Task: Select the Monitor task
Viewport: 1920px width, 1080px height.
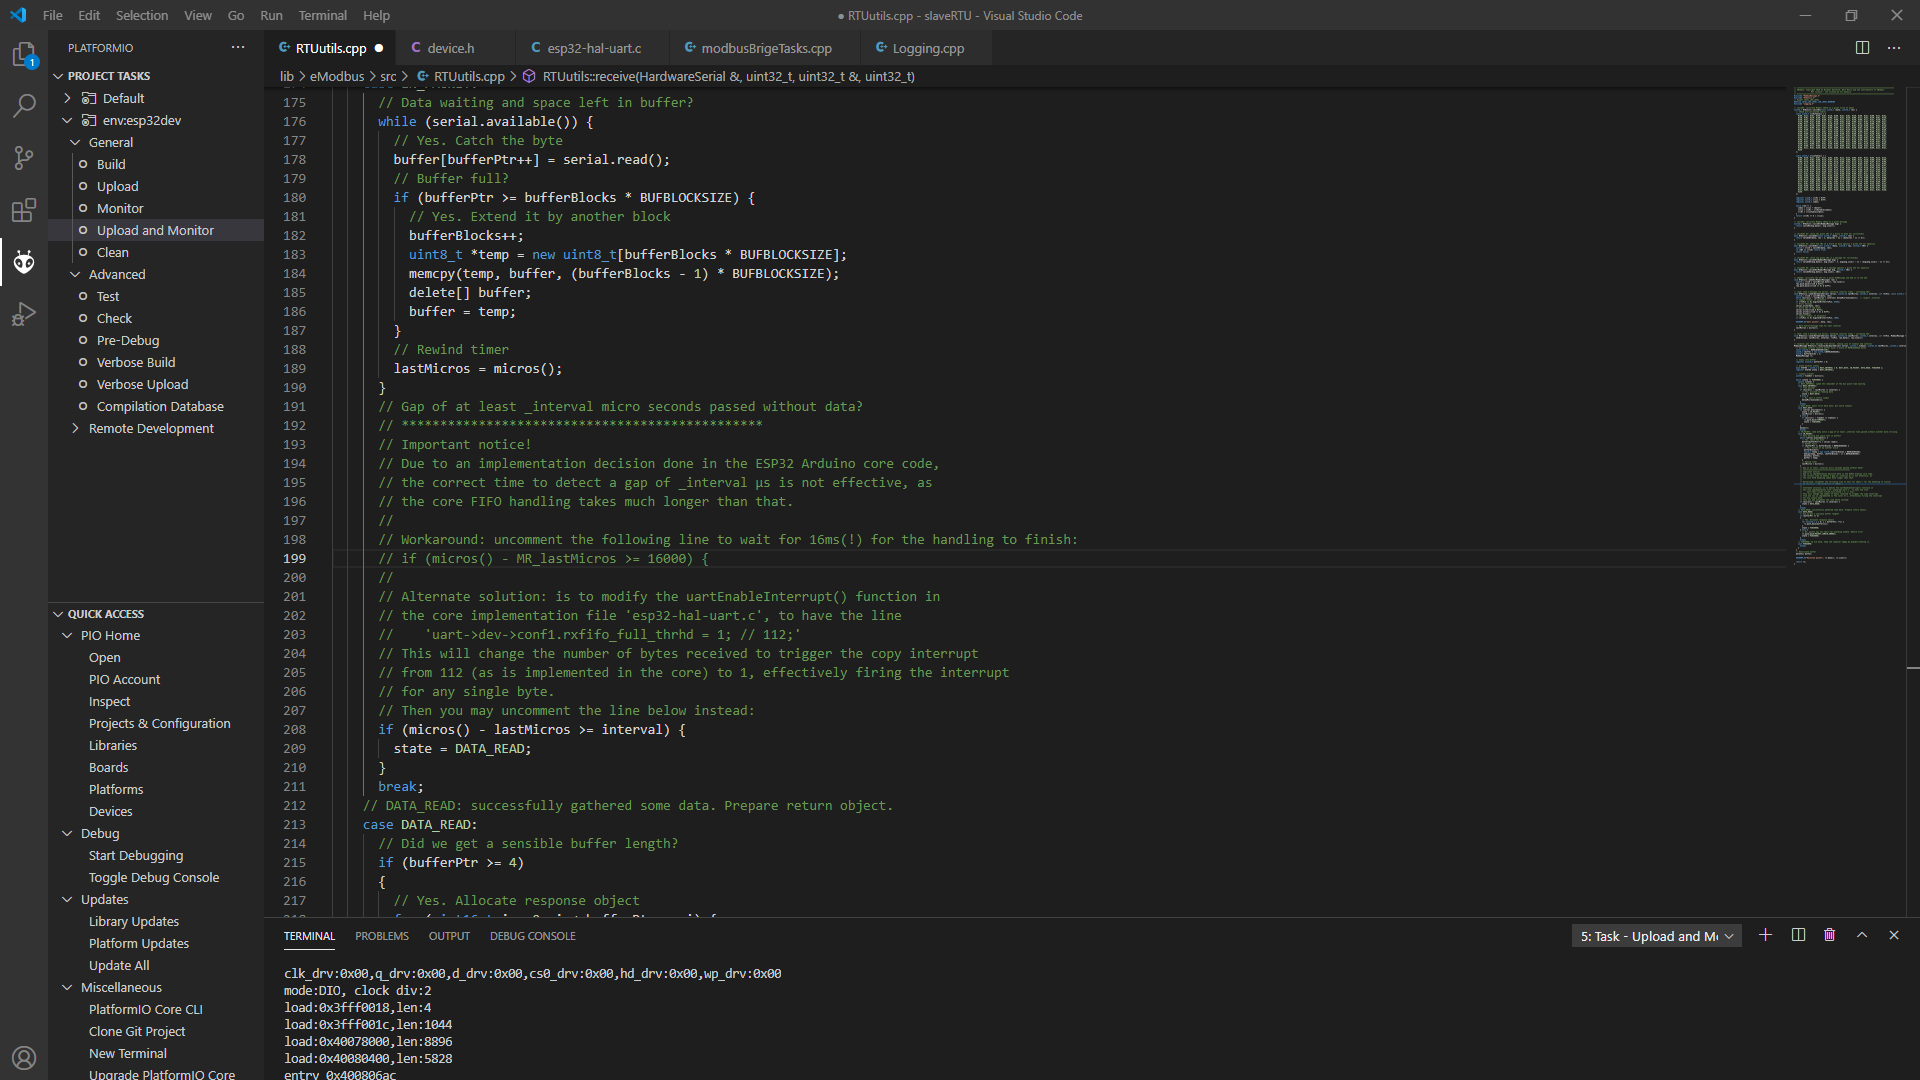Action: [x=119, y=208]
